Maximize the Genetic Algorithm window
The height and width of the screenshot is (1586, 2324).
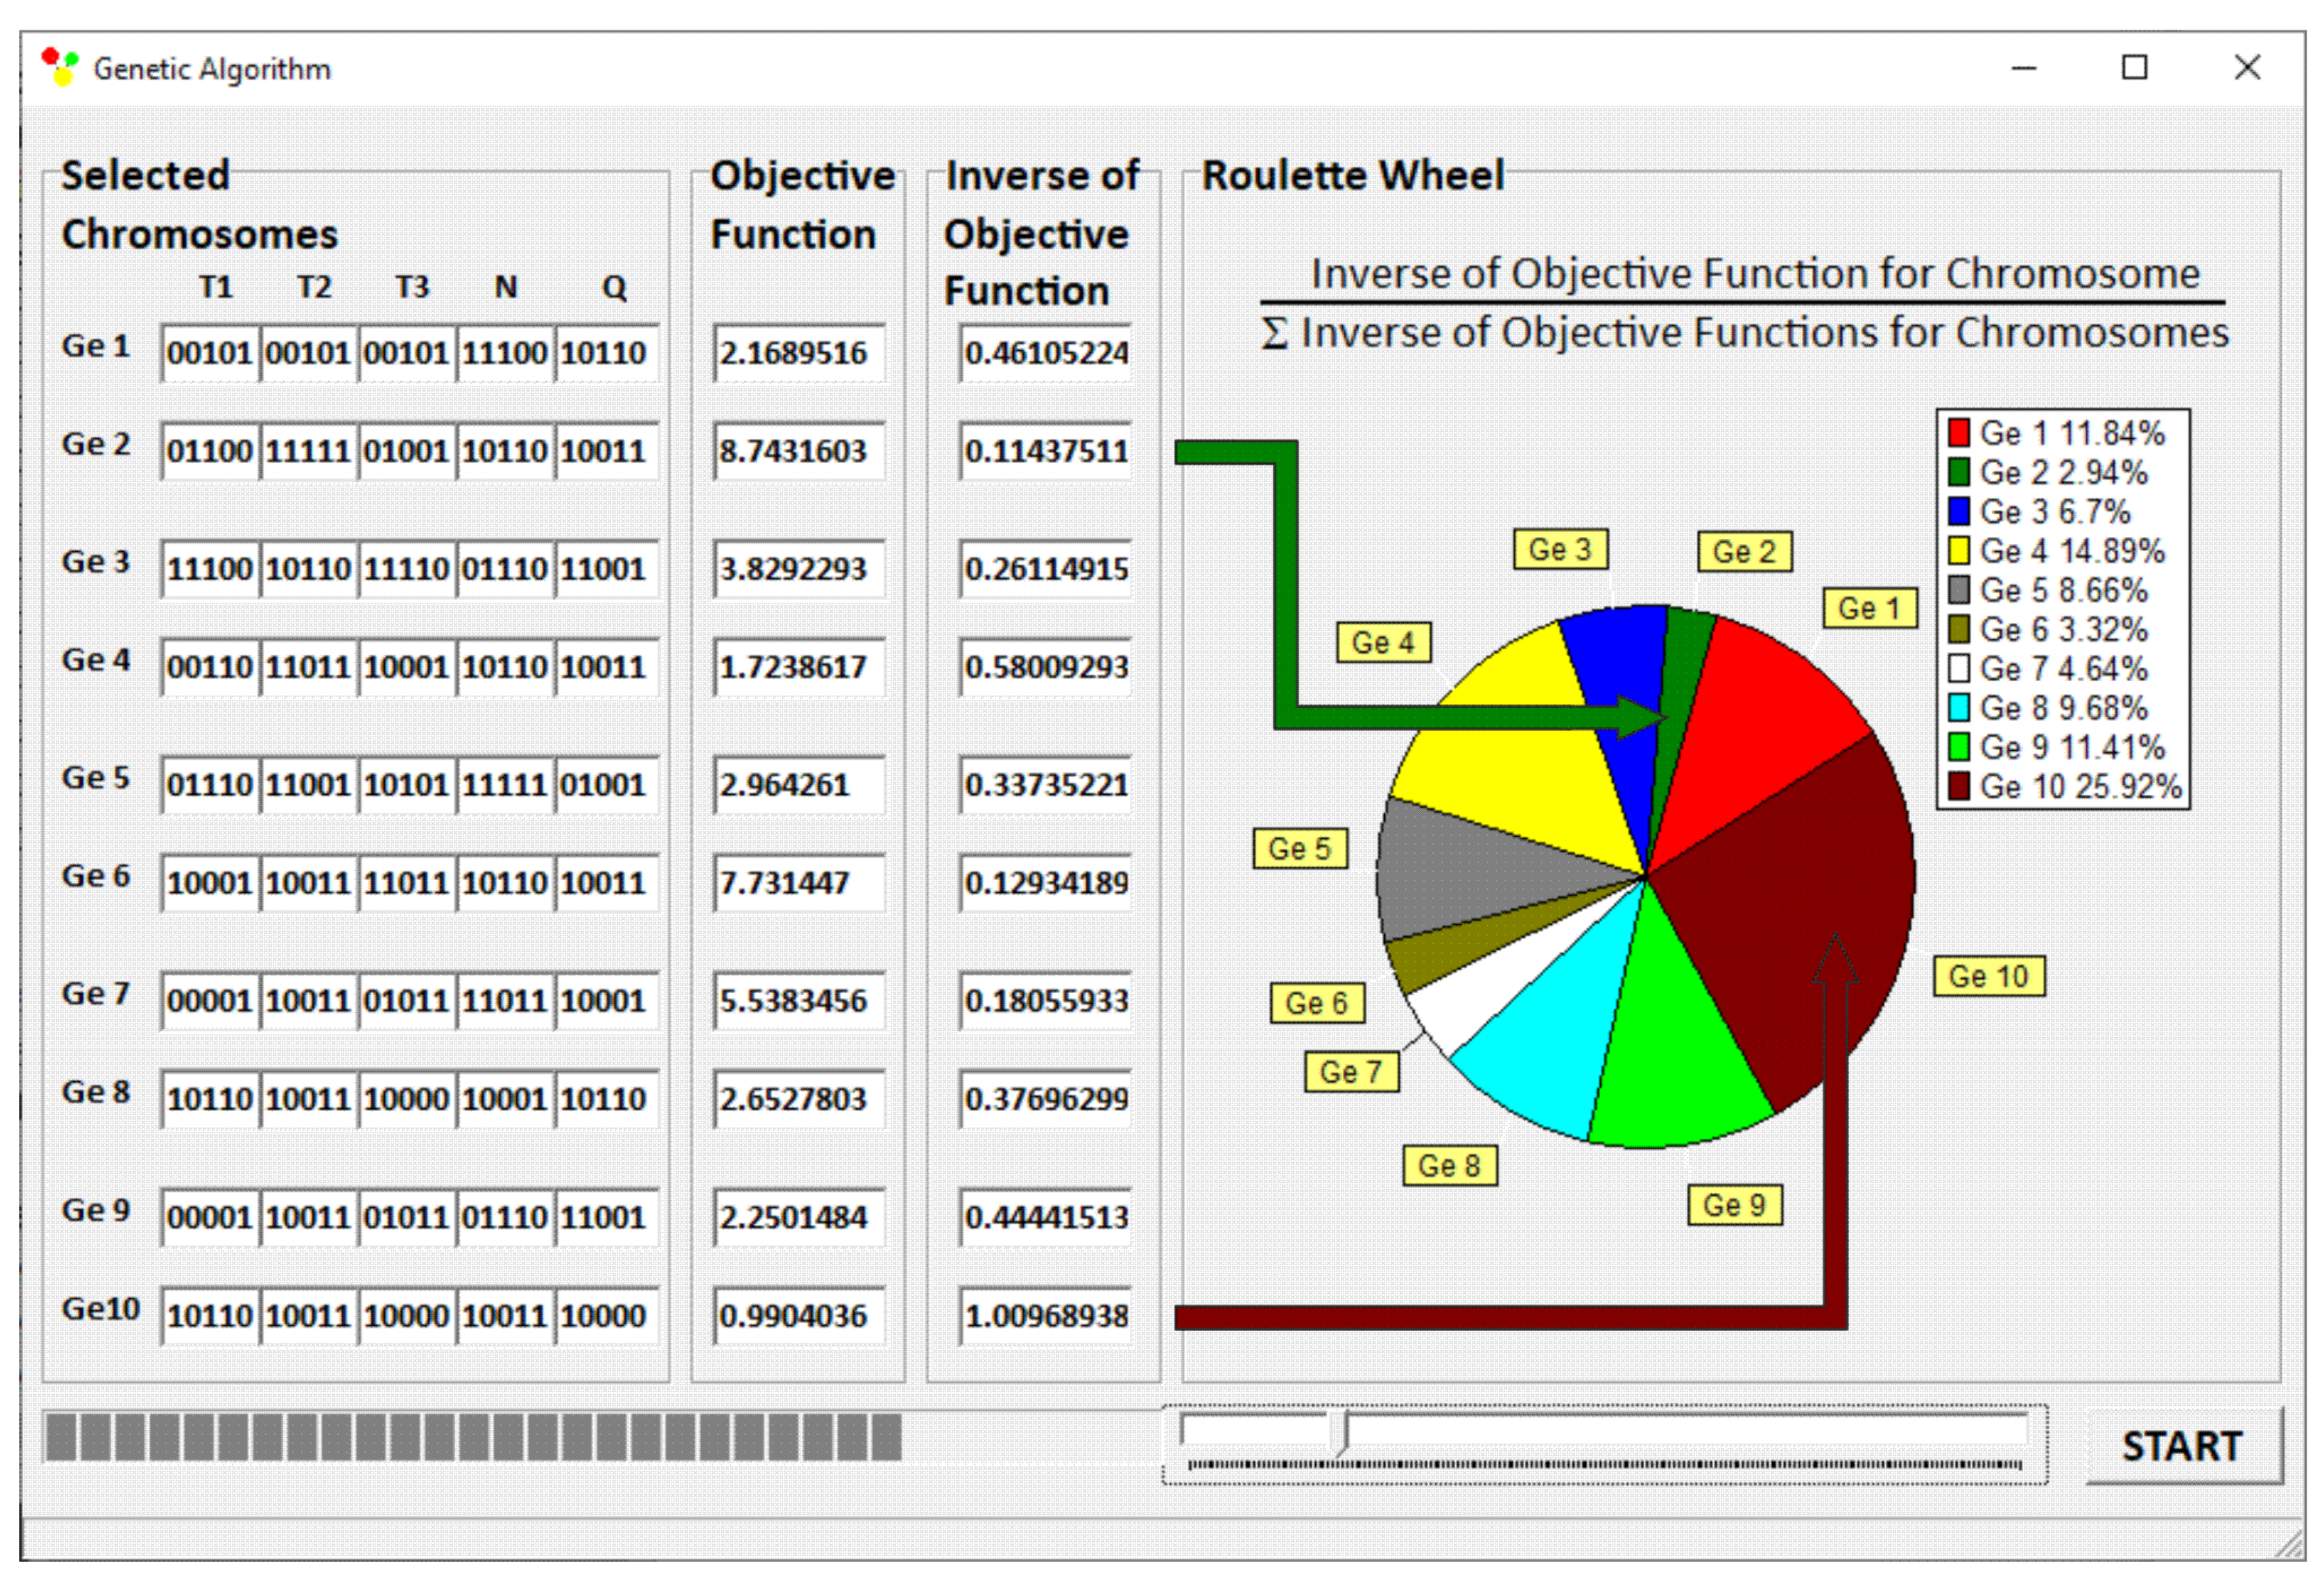click(2134, 67)
